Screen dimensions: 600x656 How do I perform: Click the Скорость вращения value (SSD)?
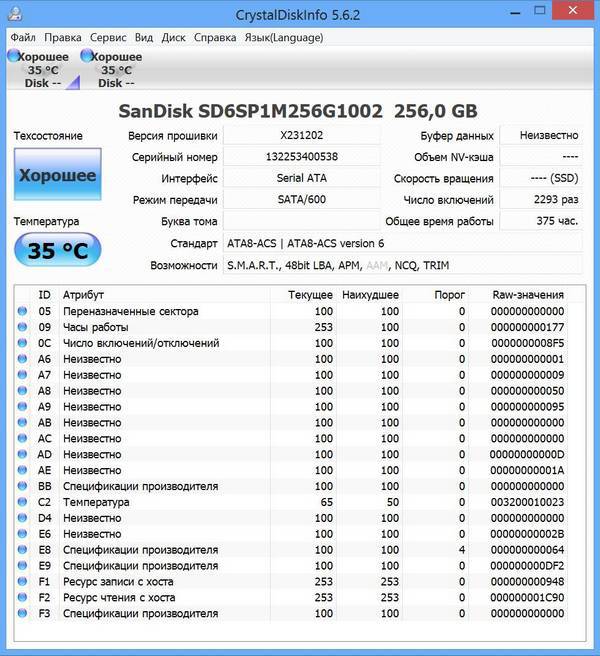(541, 178)
